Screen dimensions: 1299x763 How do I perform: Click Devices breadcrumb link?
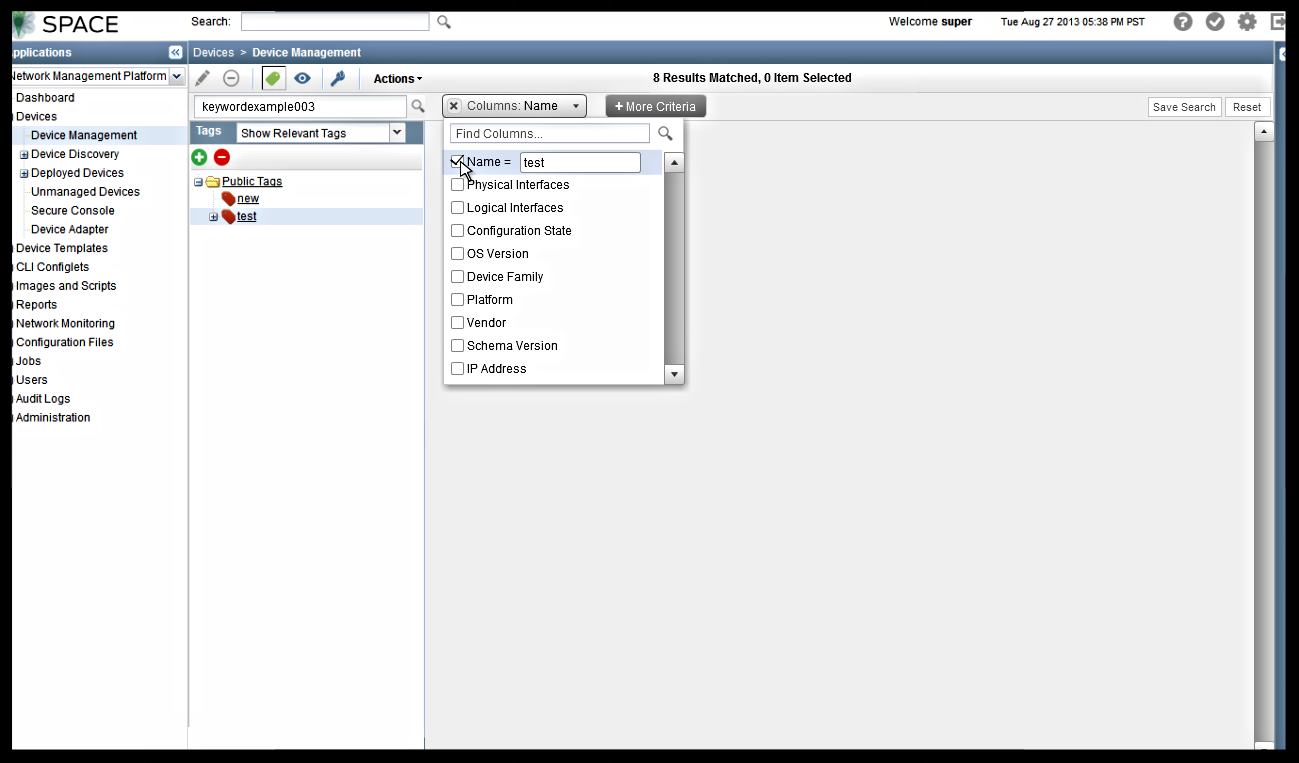coord(213,52)
